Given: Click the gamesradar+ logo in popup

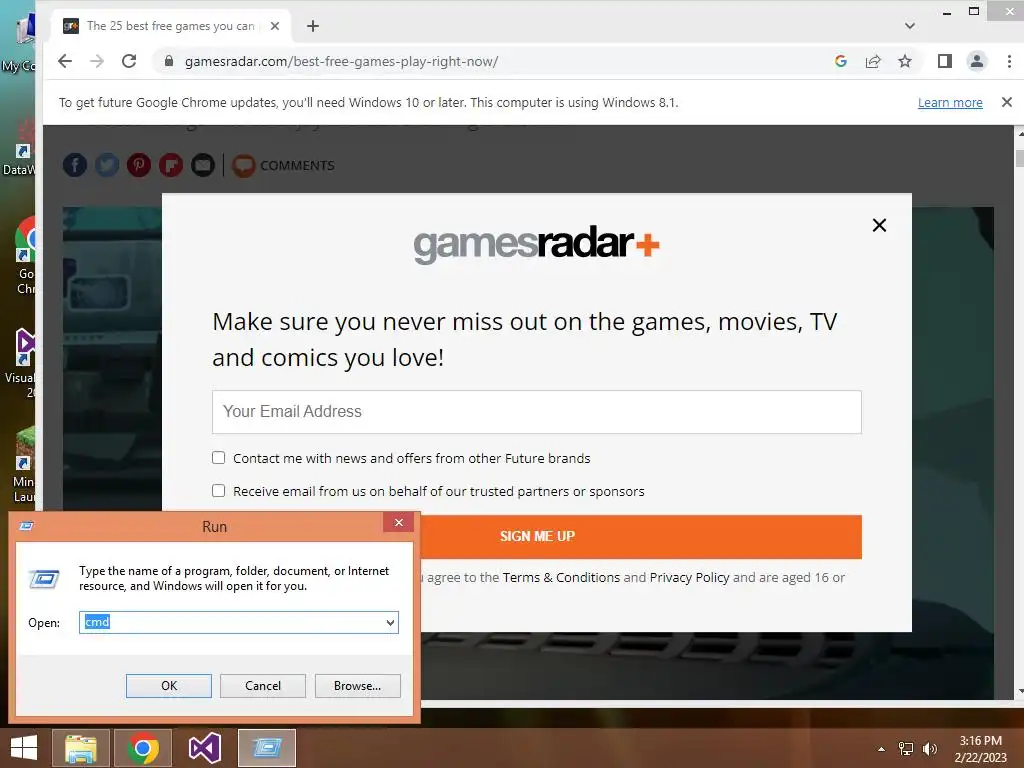Looking at the screenshot, I should 537,245.
